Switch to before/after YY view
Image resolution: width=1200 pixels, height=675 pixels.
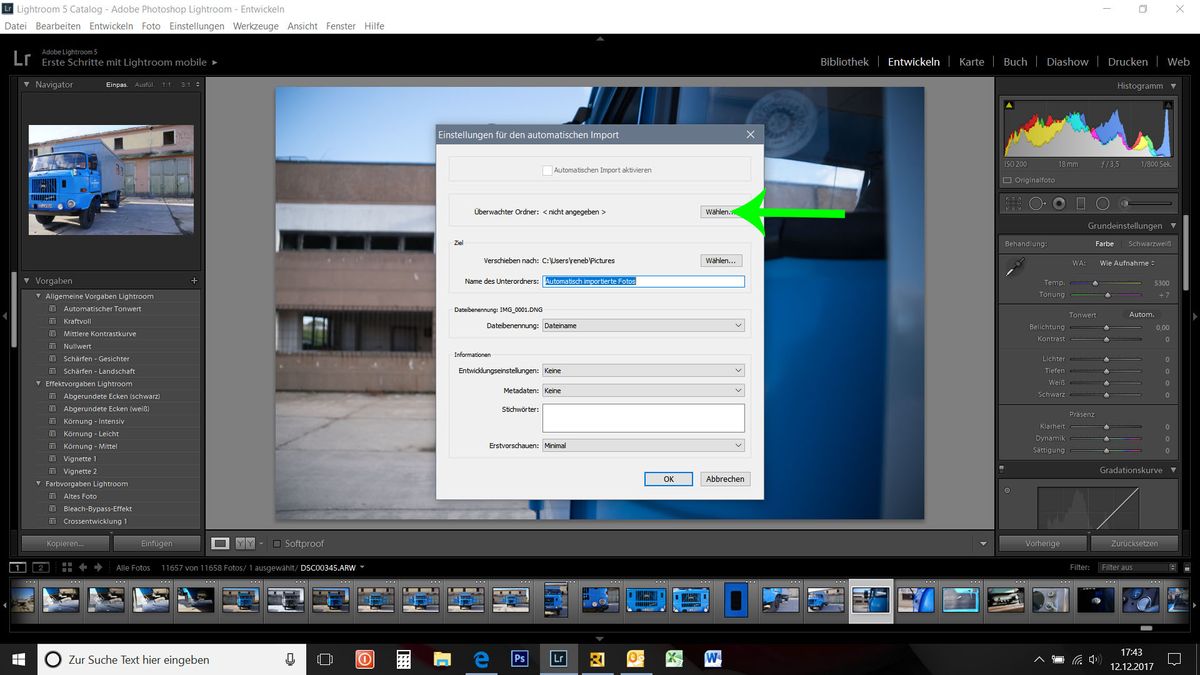246,543
